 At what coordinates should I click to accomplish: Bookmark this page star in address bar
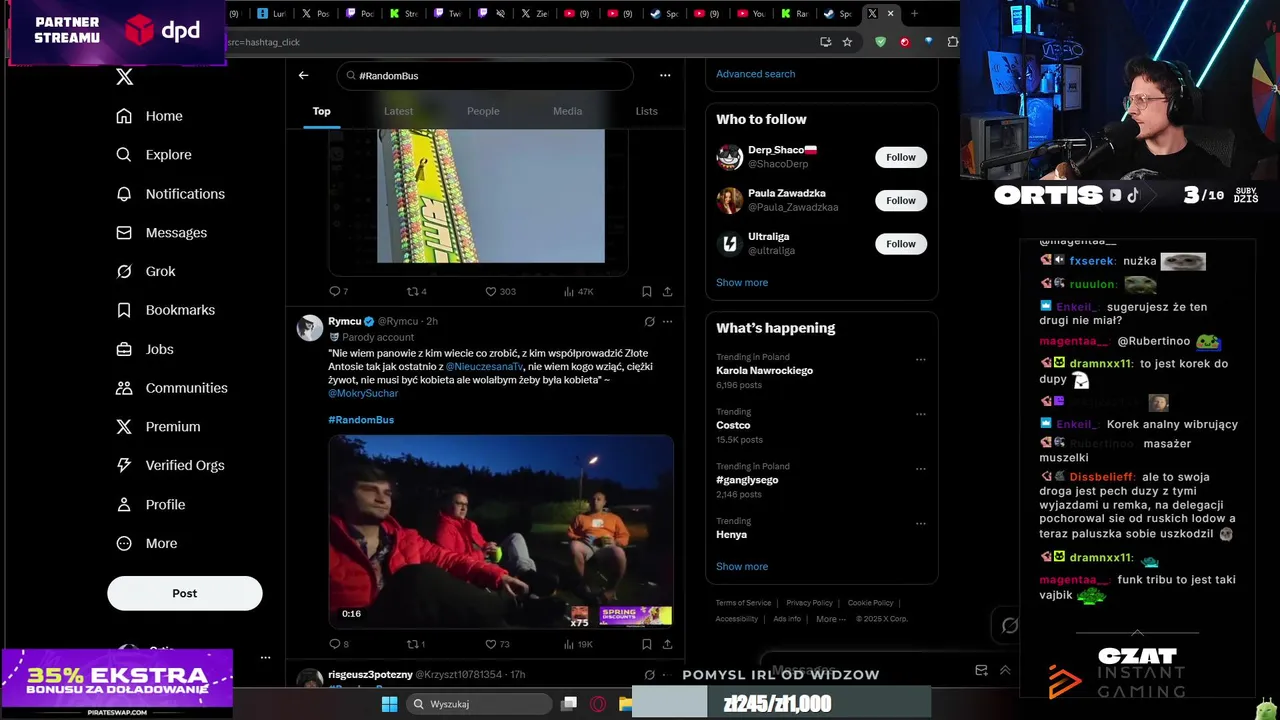847,42
